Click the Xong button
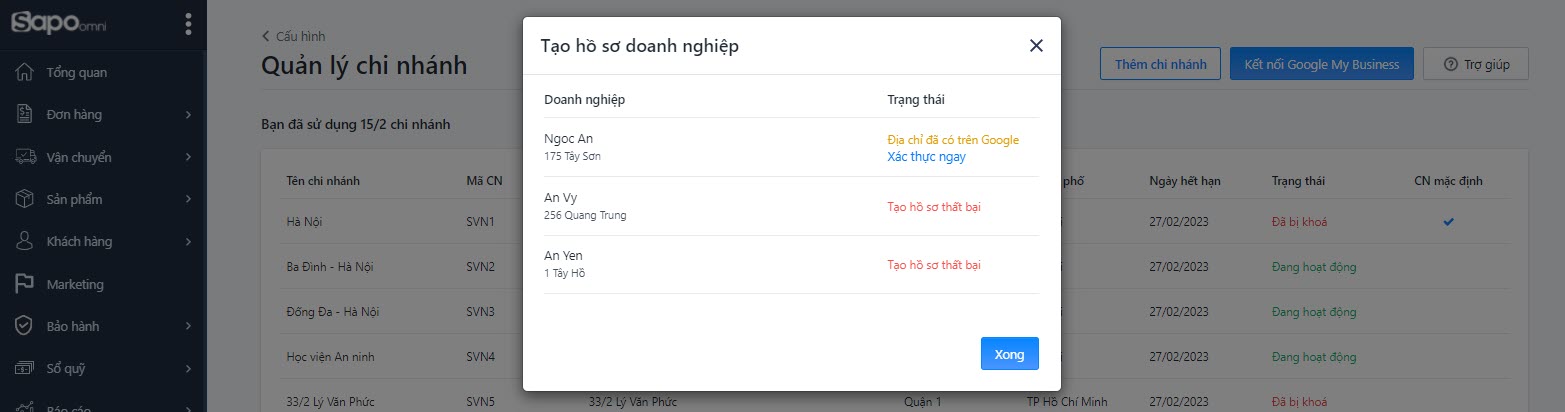The width and height of the screenshot is (1565, 412). coord(1009,354)
